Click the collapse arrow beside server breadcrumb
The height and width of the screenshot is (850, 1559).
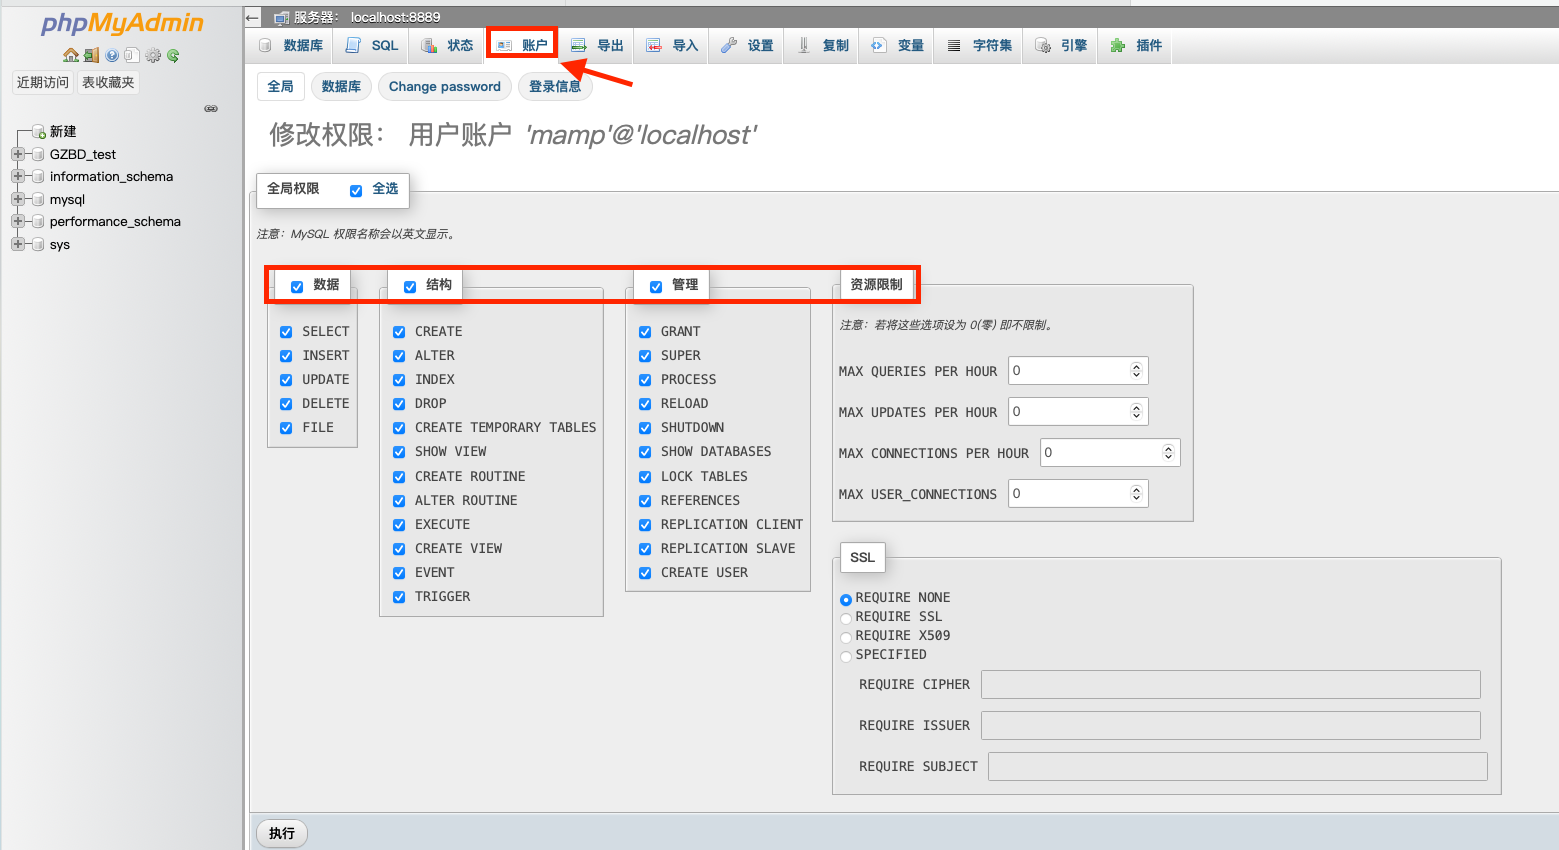pos(253,17)
